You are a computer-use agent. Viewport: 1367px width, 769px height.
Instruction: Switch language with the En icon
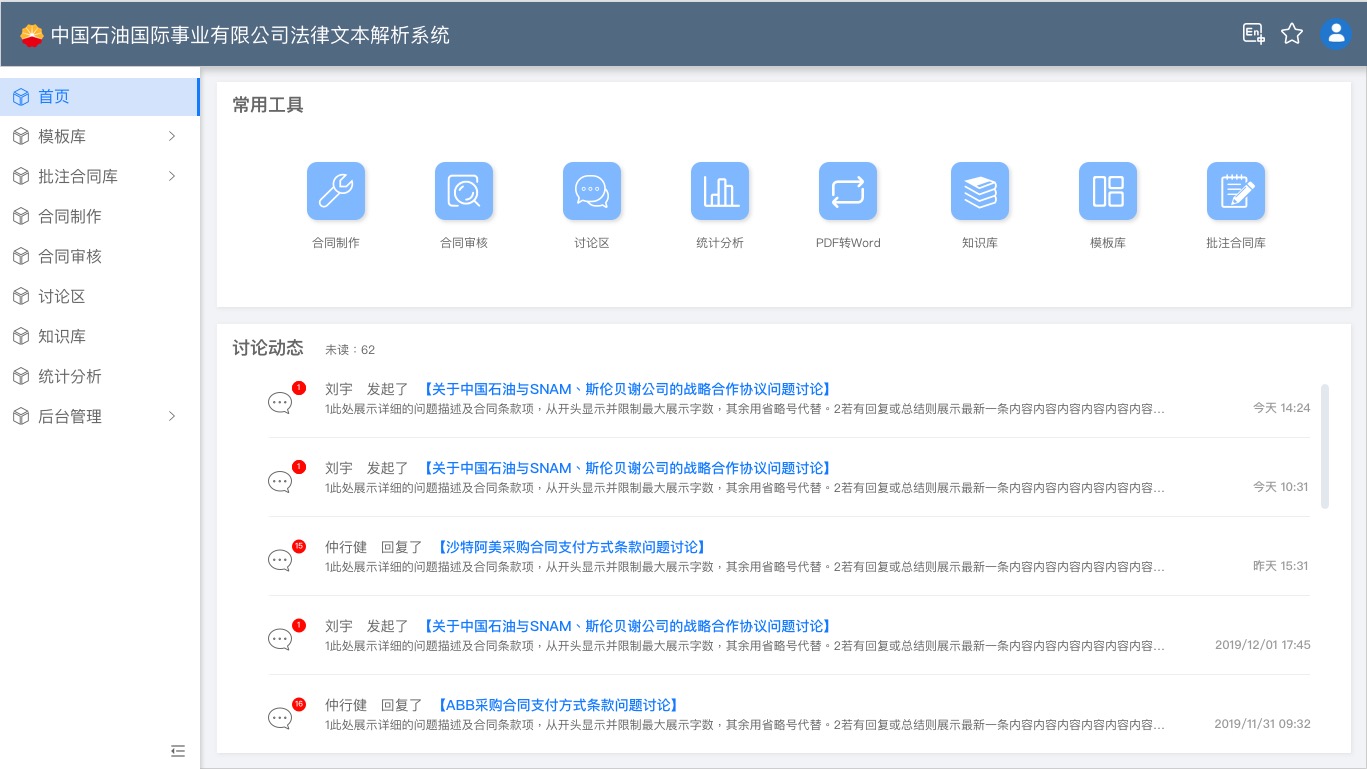pos(1253,34)
